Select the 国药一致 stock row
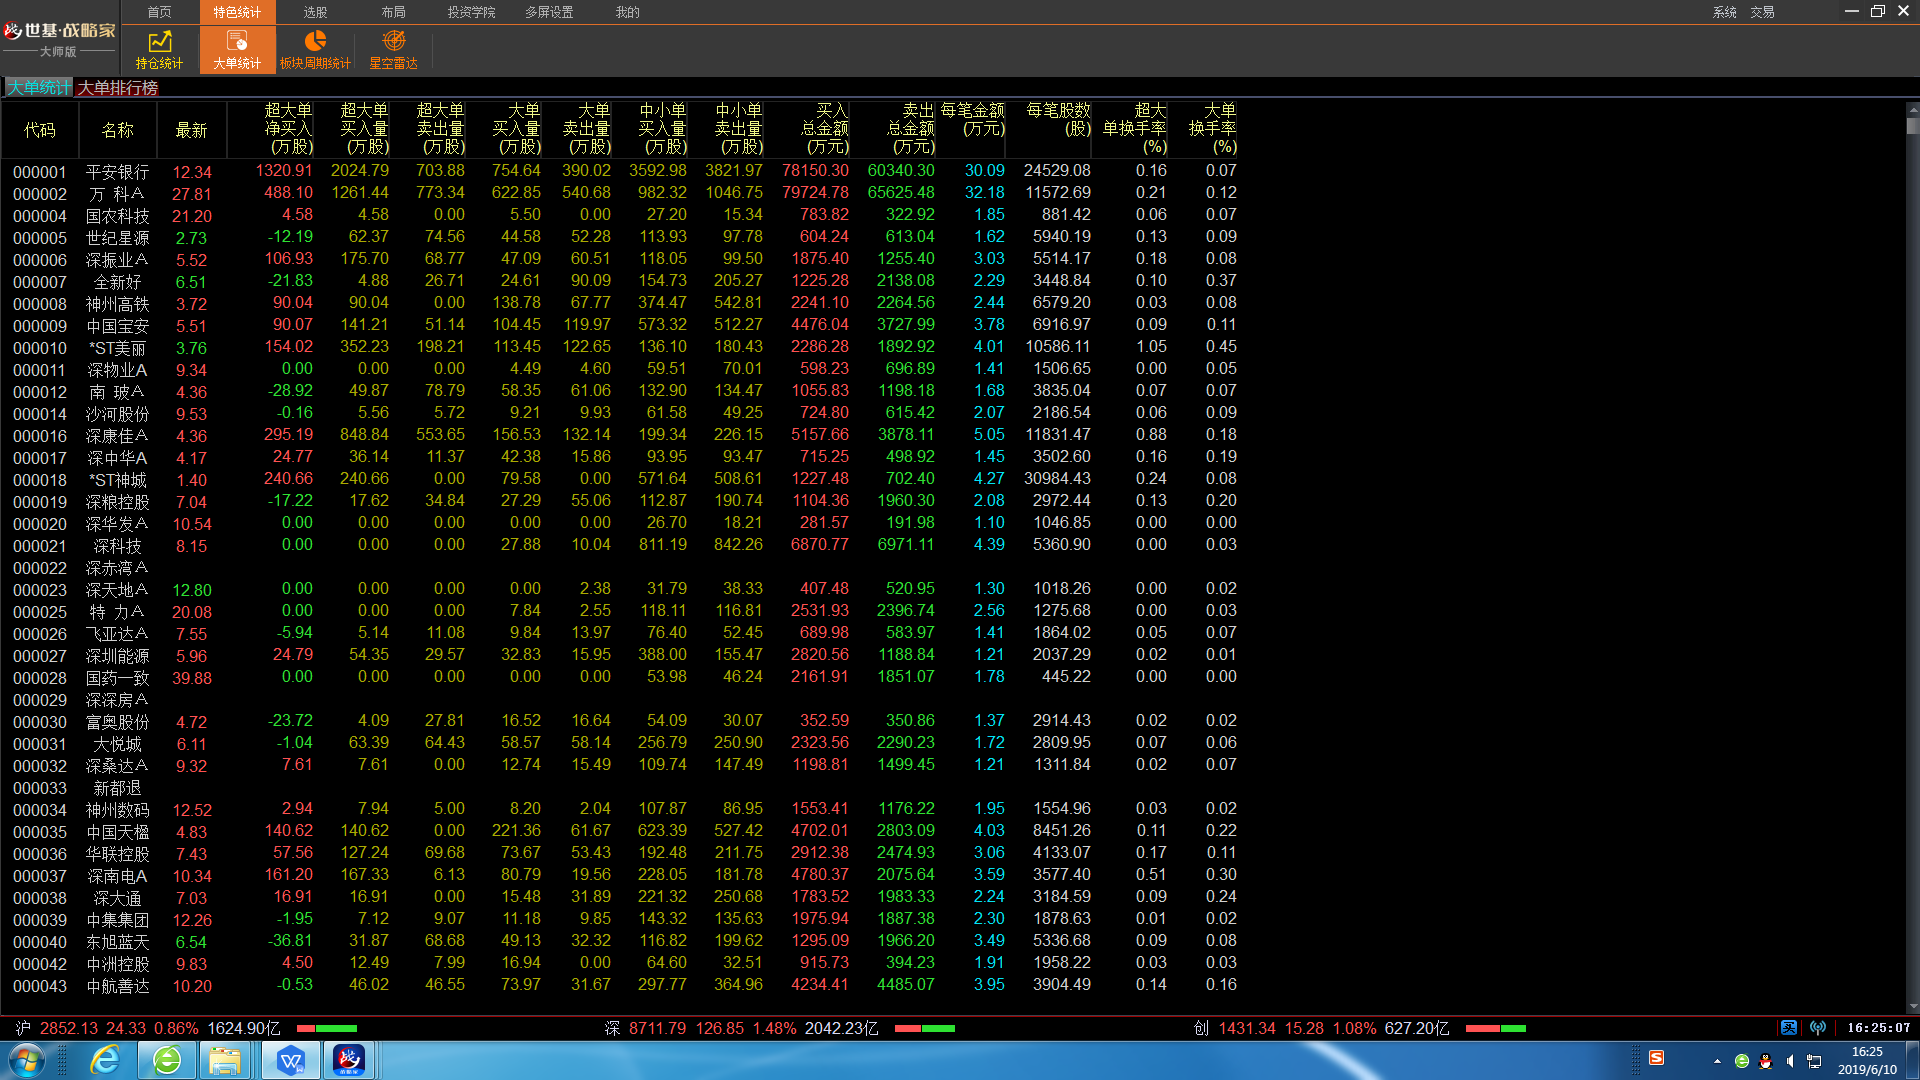 point(620,677)
